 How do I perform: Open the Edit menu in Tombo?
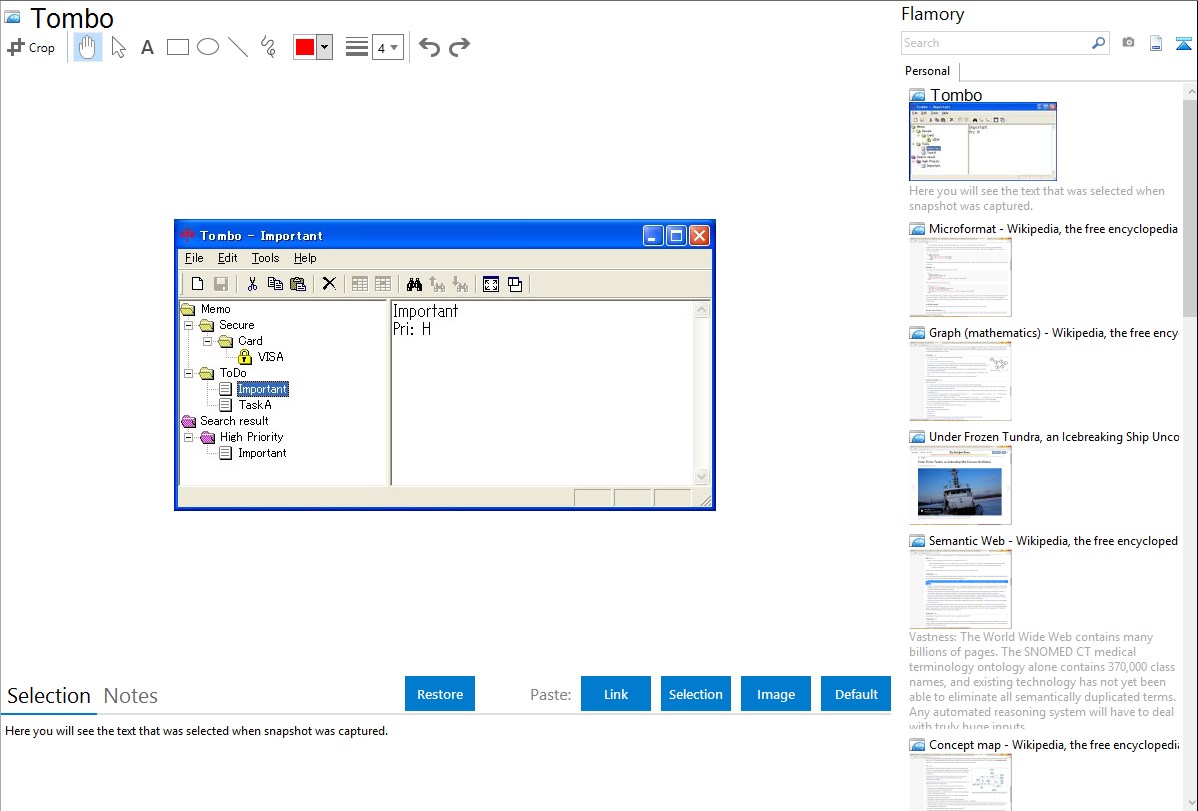pos(228,258)
